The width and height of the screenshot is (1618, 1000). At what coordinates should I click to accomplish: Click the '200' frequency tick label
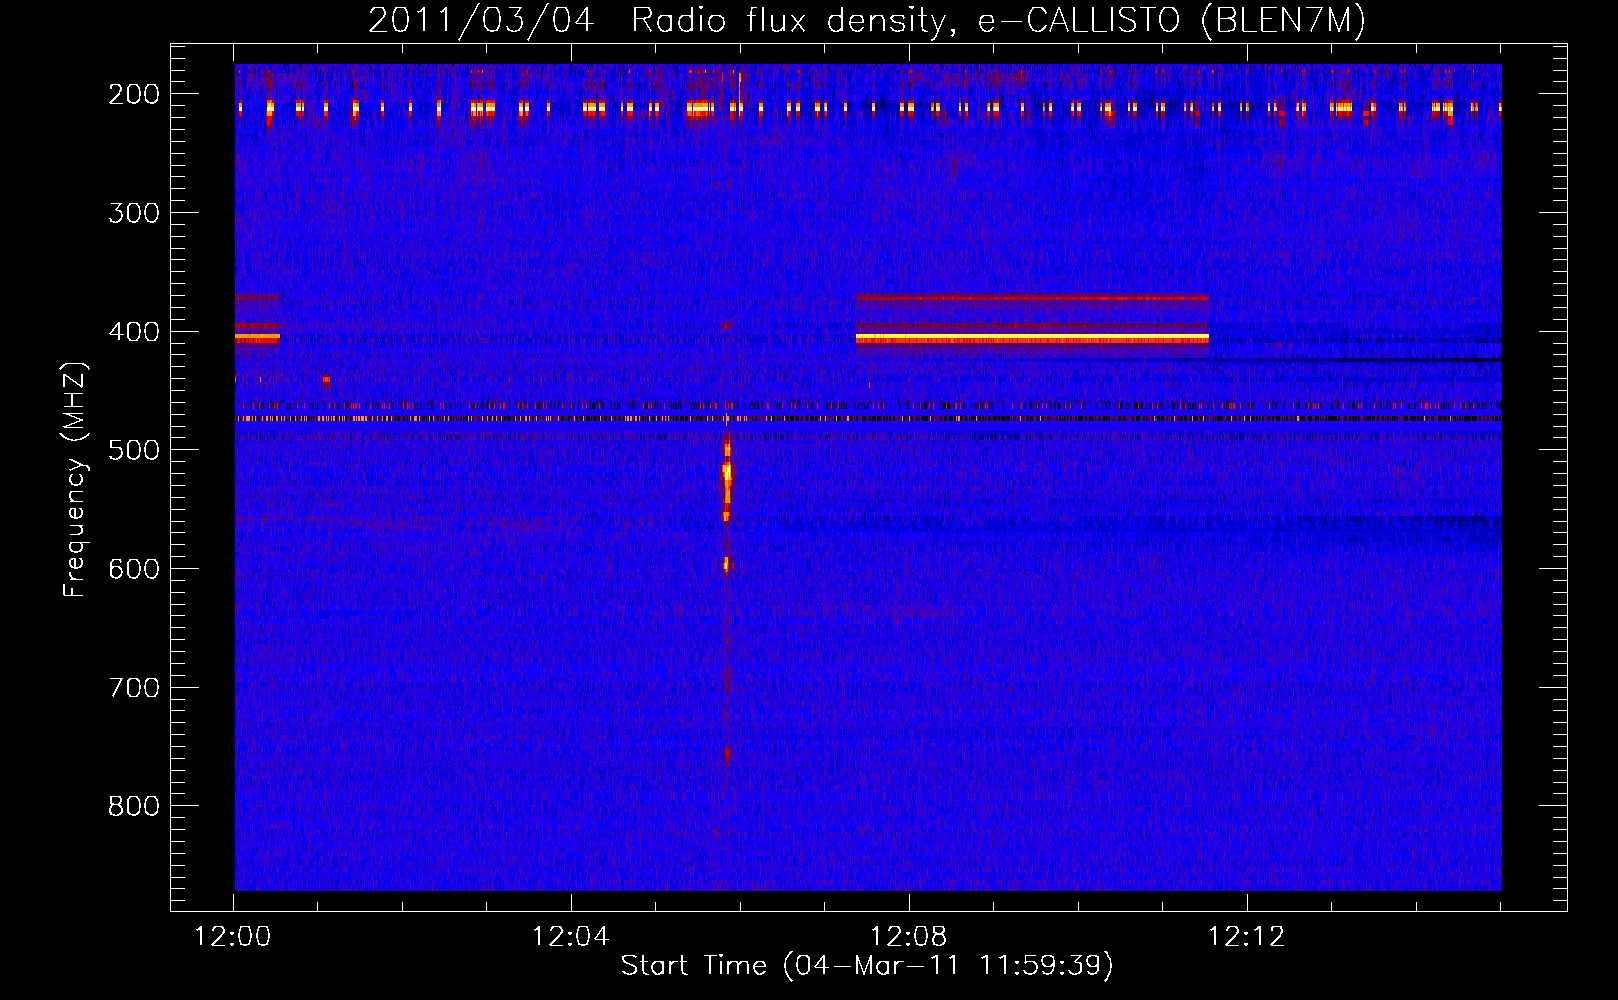pyautogui.click(x=134, y=94)
